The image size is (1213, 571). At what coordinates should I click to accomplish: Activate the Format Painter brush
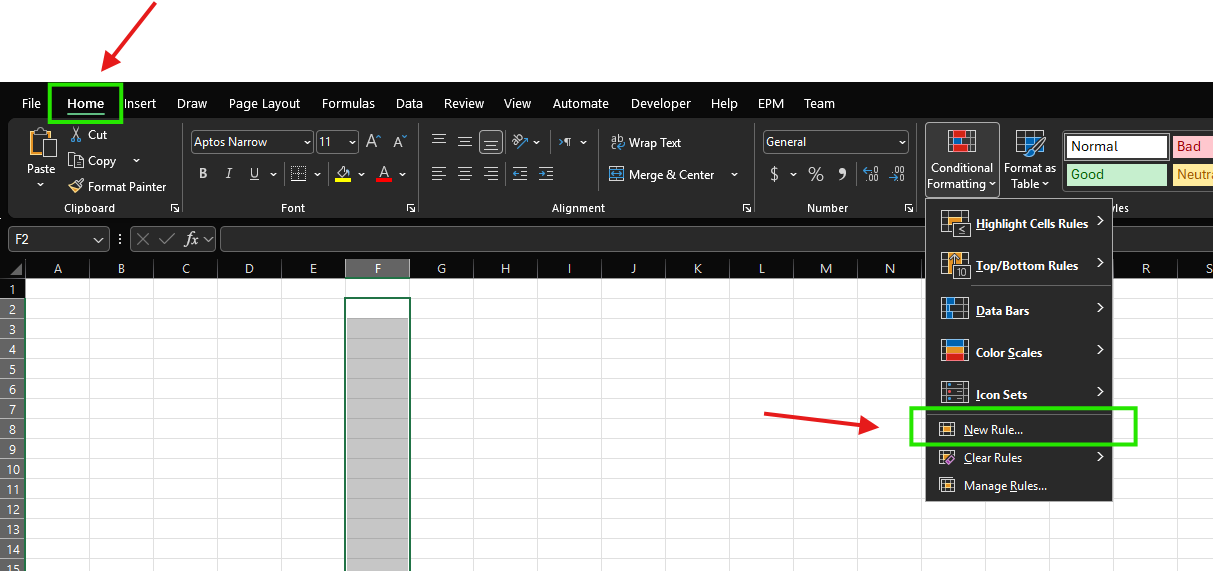pyautogui.click(x=117, y=186)
